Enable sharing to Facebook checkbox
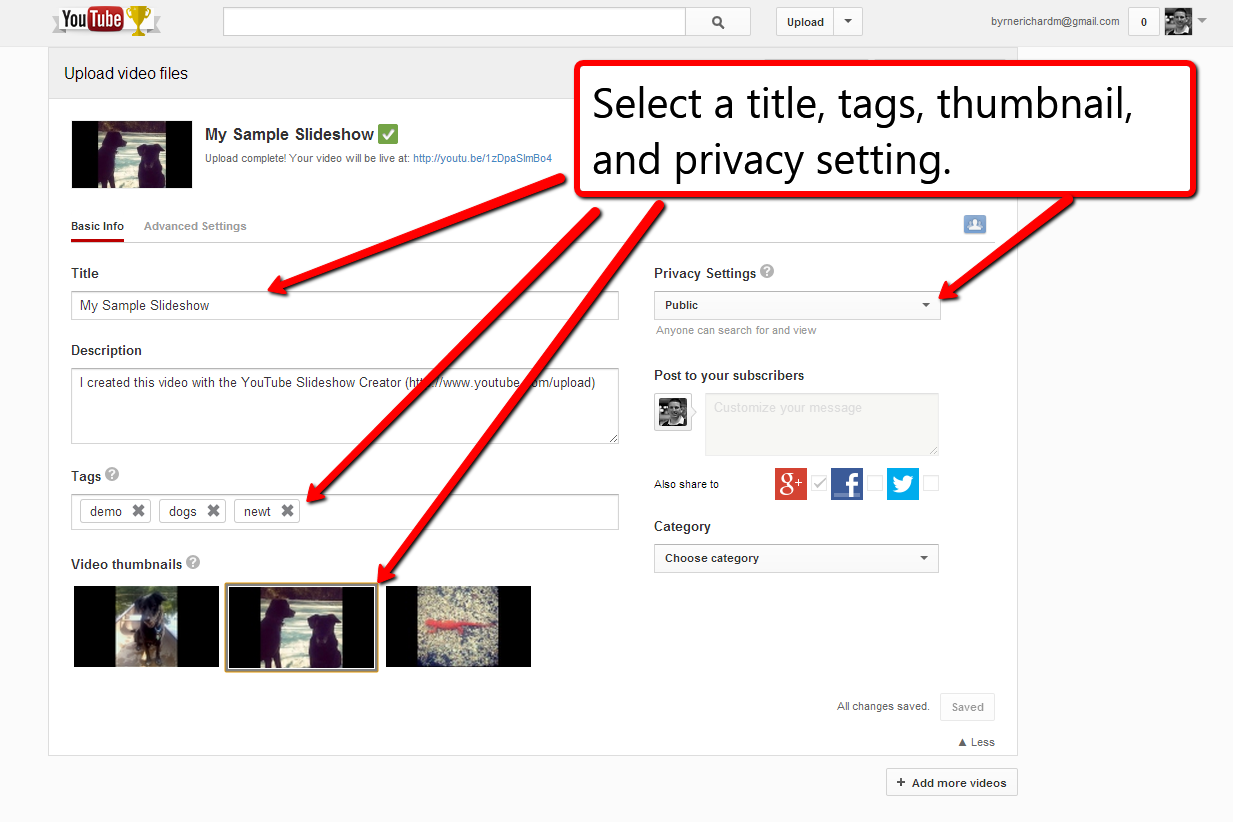 tap(874, 483)
